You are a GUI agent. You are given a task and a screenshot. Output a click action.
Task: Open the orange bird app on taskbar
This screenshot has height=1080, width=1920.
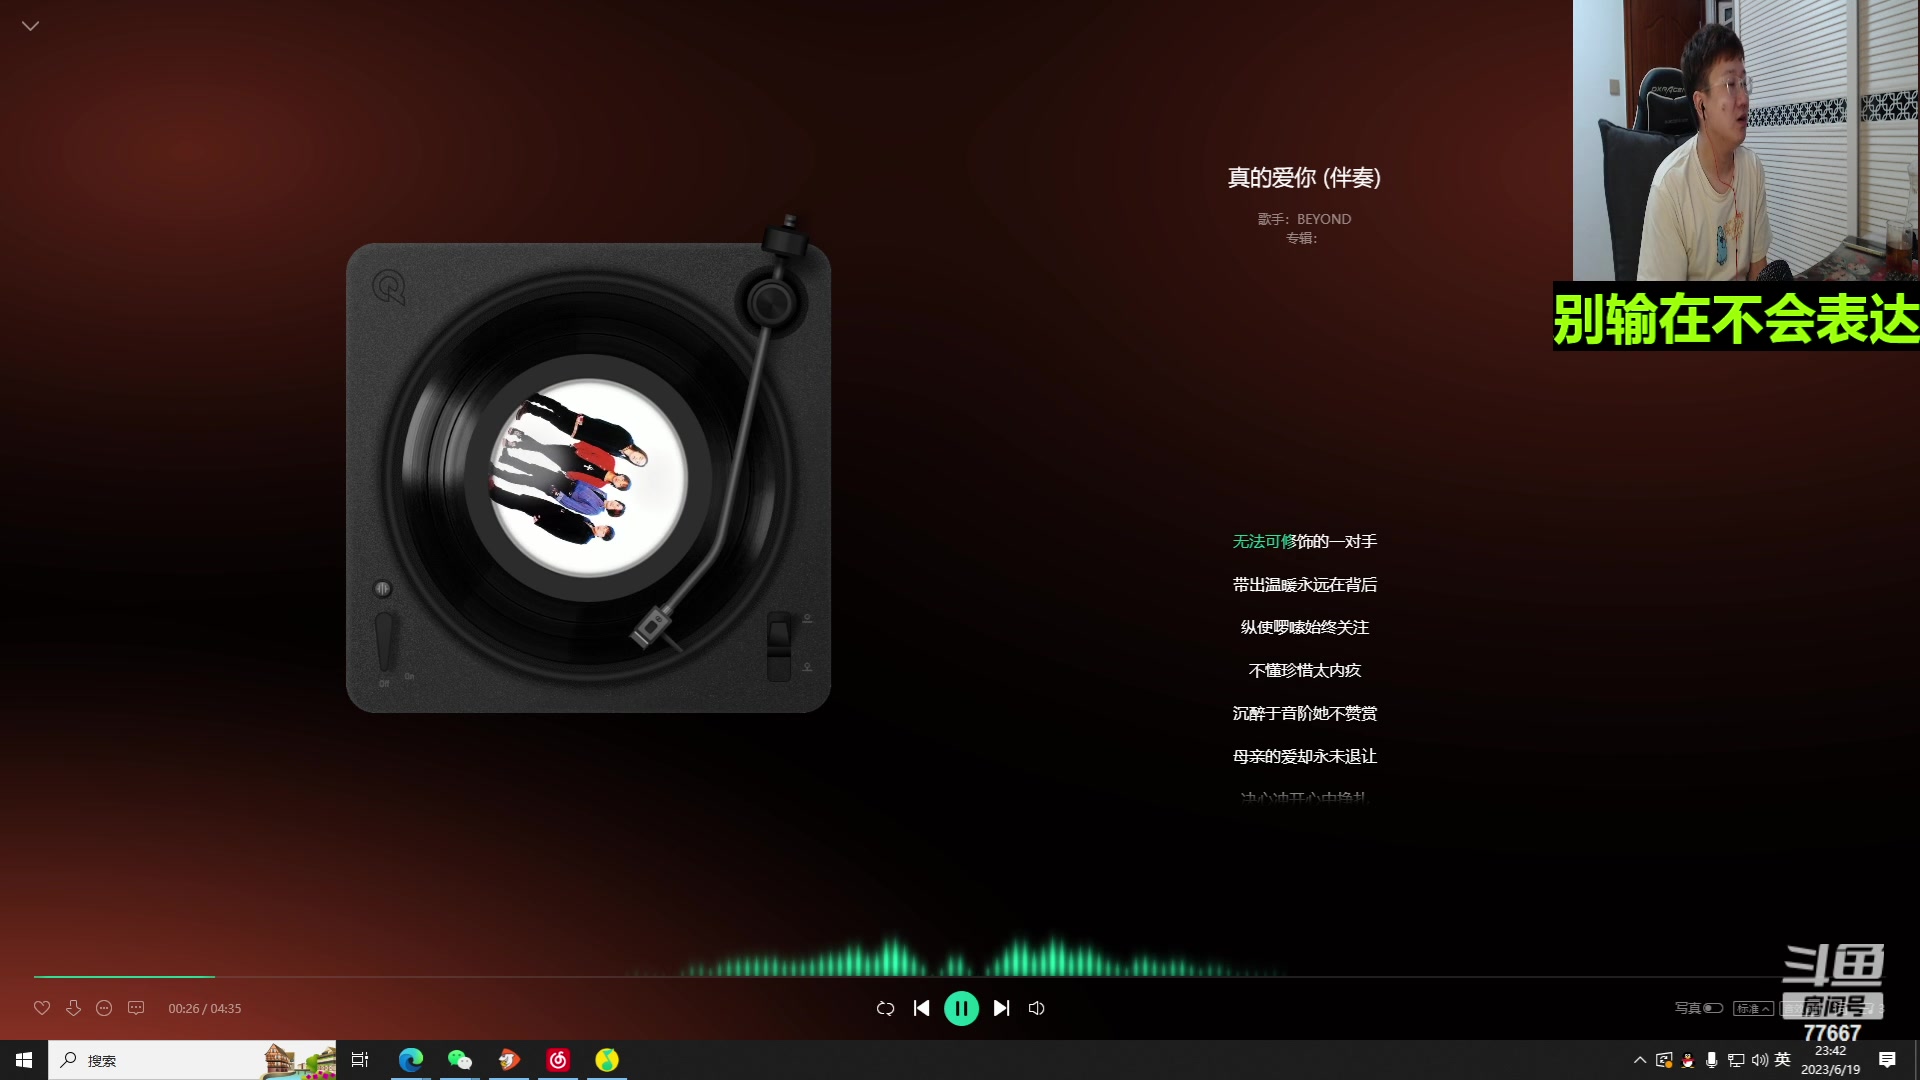pyautogui.click(x=509, y=1060)
